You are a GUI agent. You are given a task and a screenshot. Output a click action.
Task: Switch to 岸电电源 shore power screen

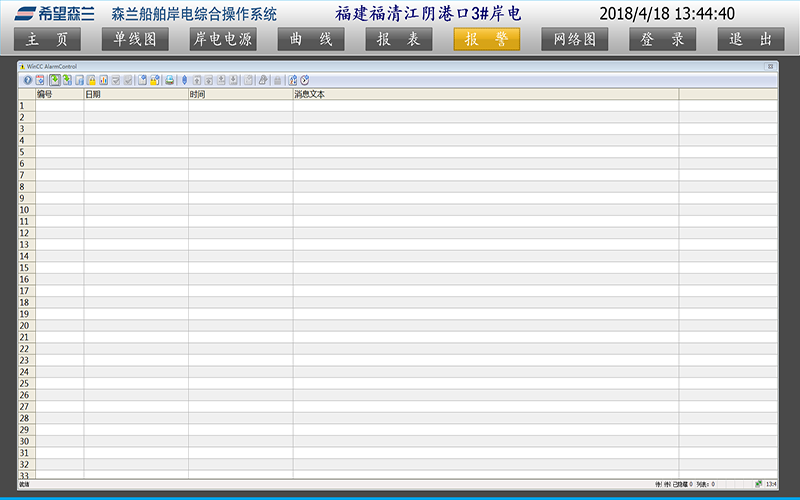coord(223,39)
